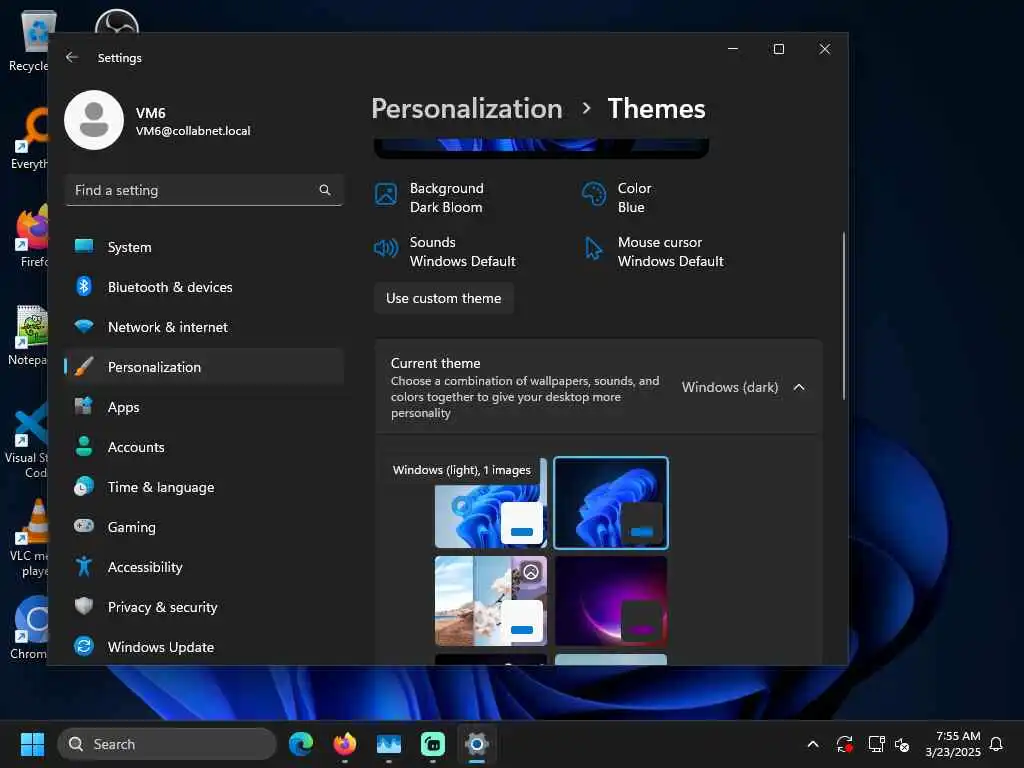Viewport: 1024px width, 768px height.
Task: Click the taskbar clock showing 7:55 AM
Action: click(x=952, y=744)
